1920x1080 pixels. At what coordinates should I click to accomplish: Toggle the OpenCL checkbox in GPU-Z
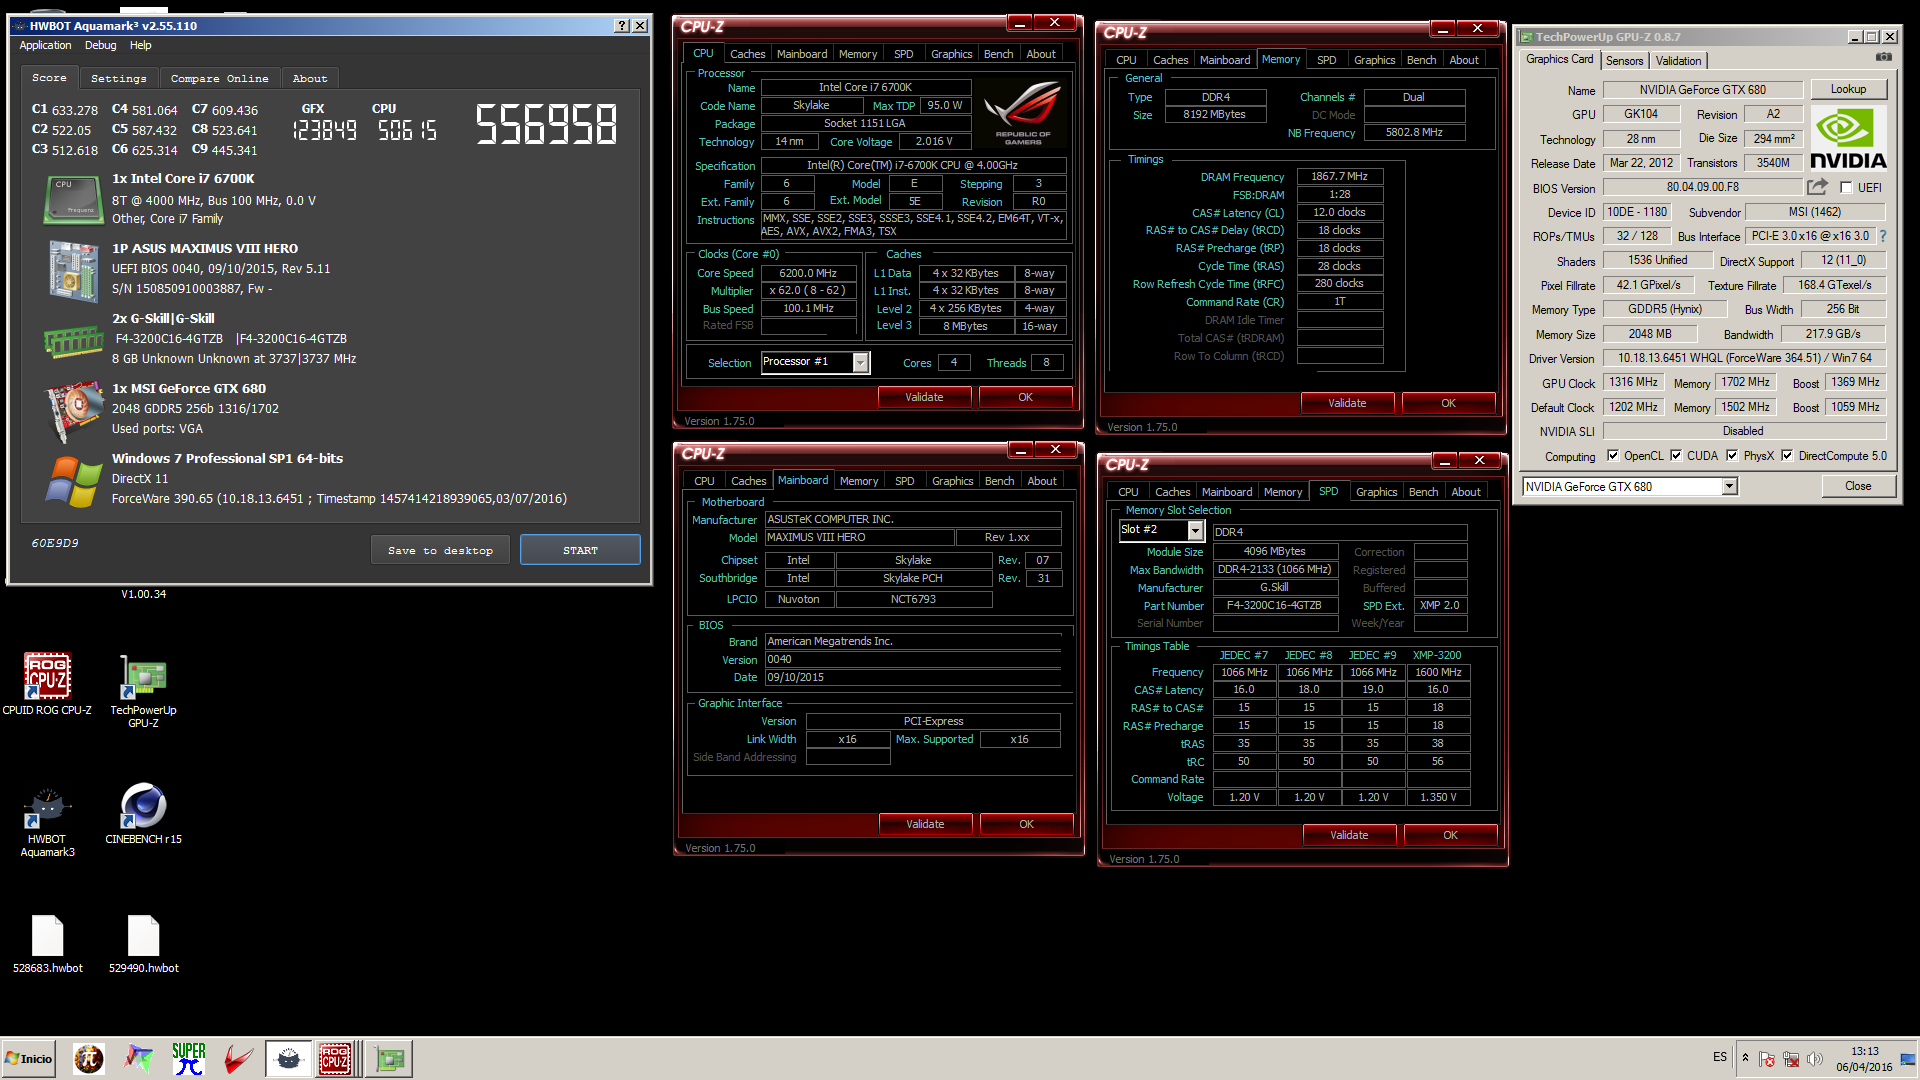tap(1612, 455)
